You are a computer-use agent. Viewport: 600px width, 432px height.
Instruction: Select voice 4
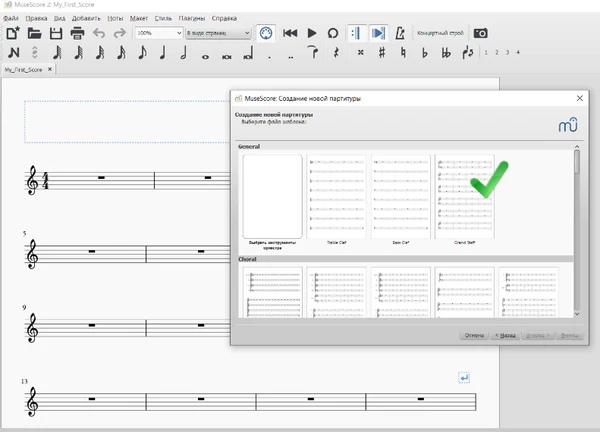(518, 52)
